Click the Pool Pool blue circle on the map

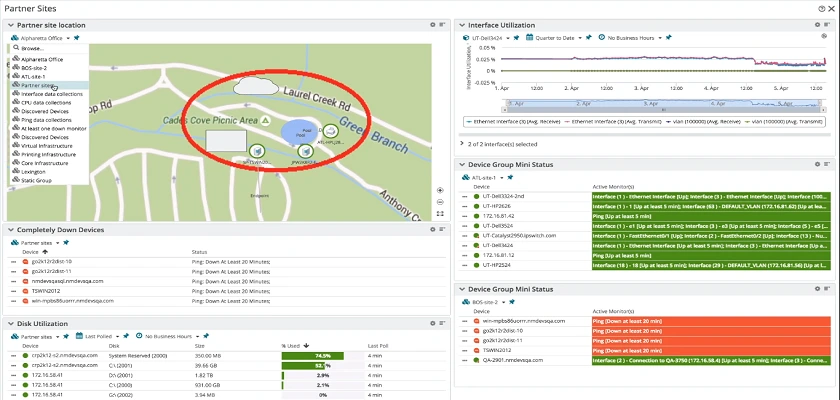point(299,131)
